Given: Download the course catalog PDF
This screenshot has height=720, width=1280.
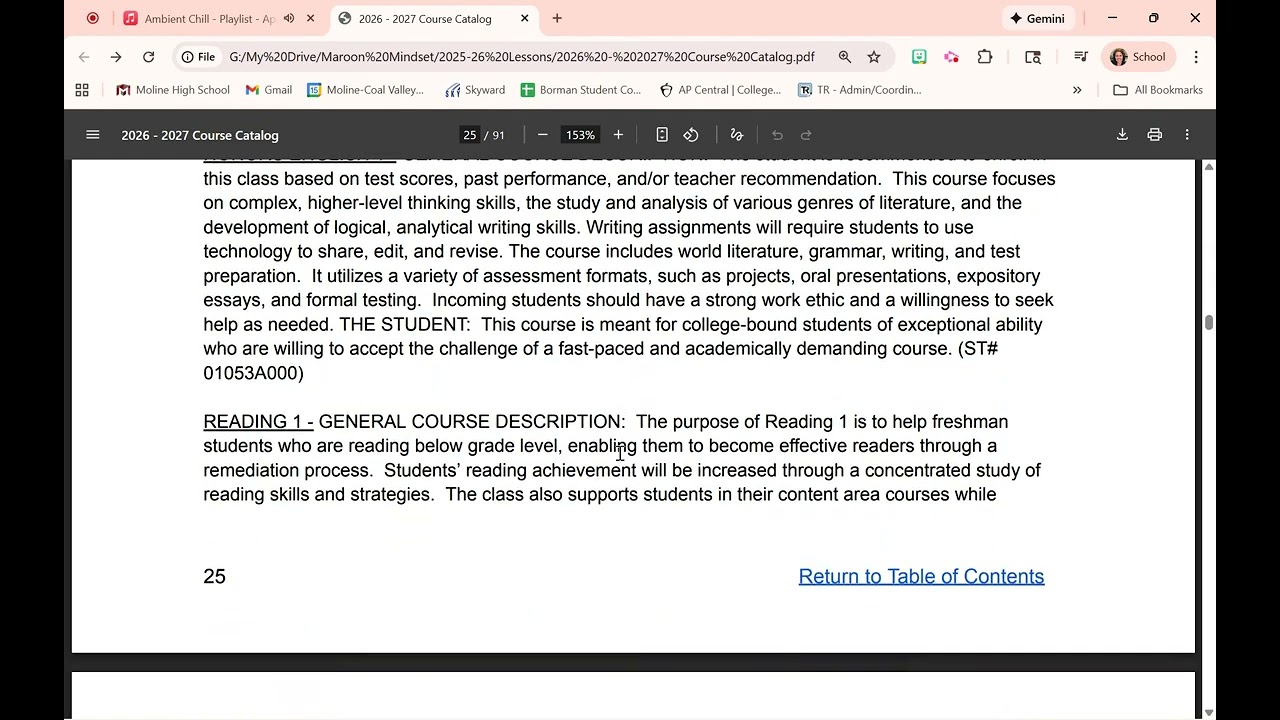Looking at the screenshot, I should [1122, 135].
